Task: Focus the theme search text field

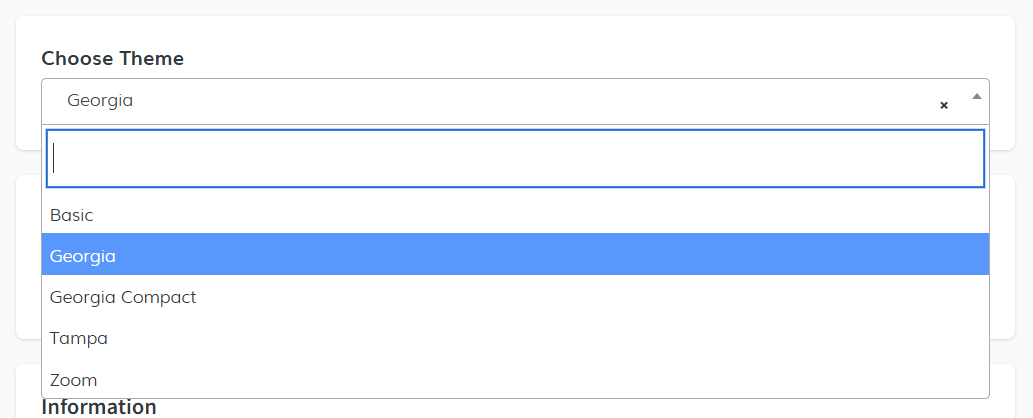Action: click(515, 158)
